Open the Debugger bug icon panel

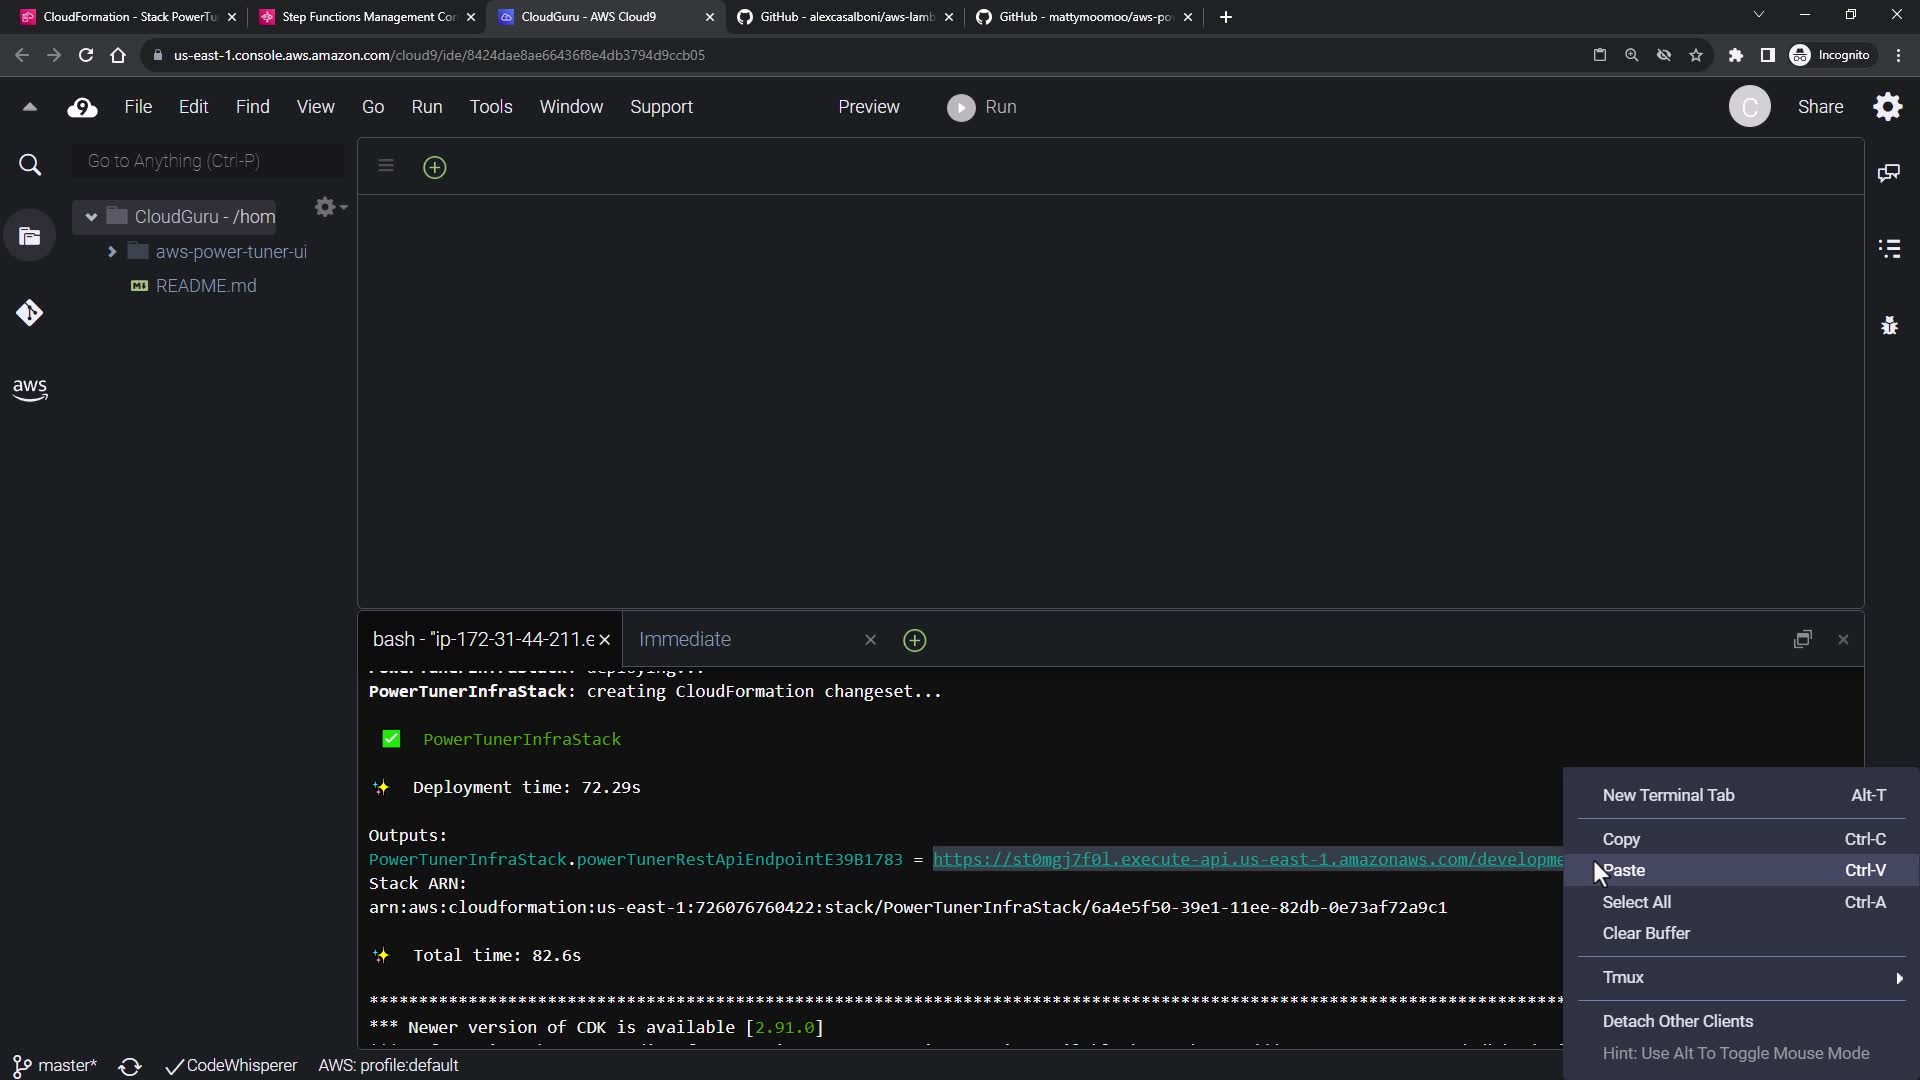click(x=1889, y=325)
